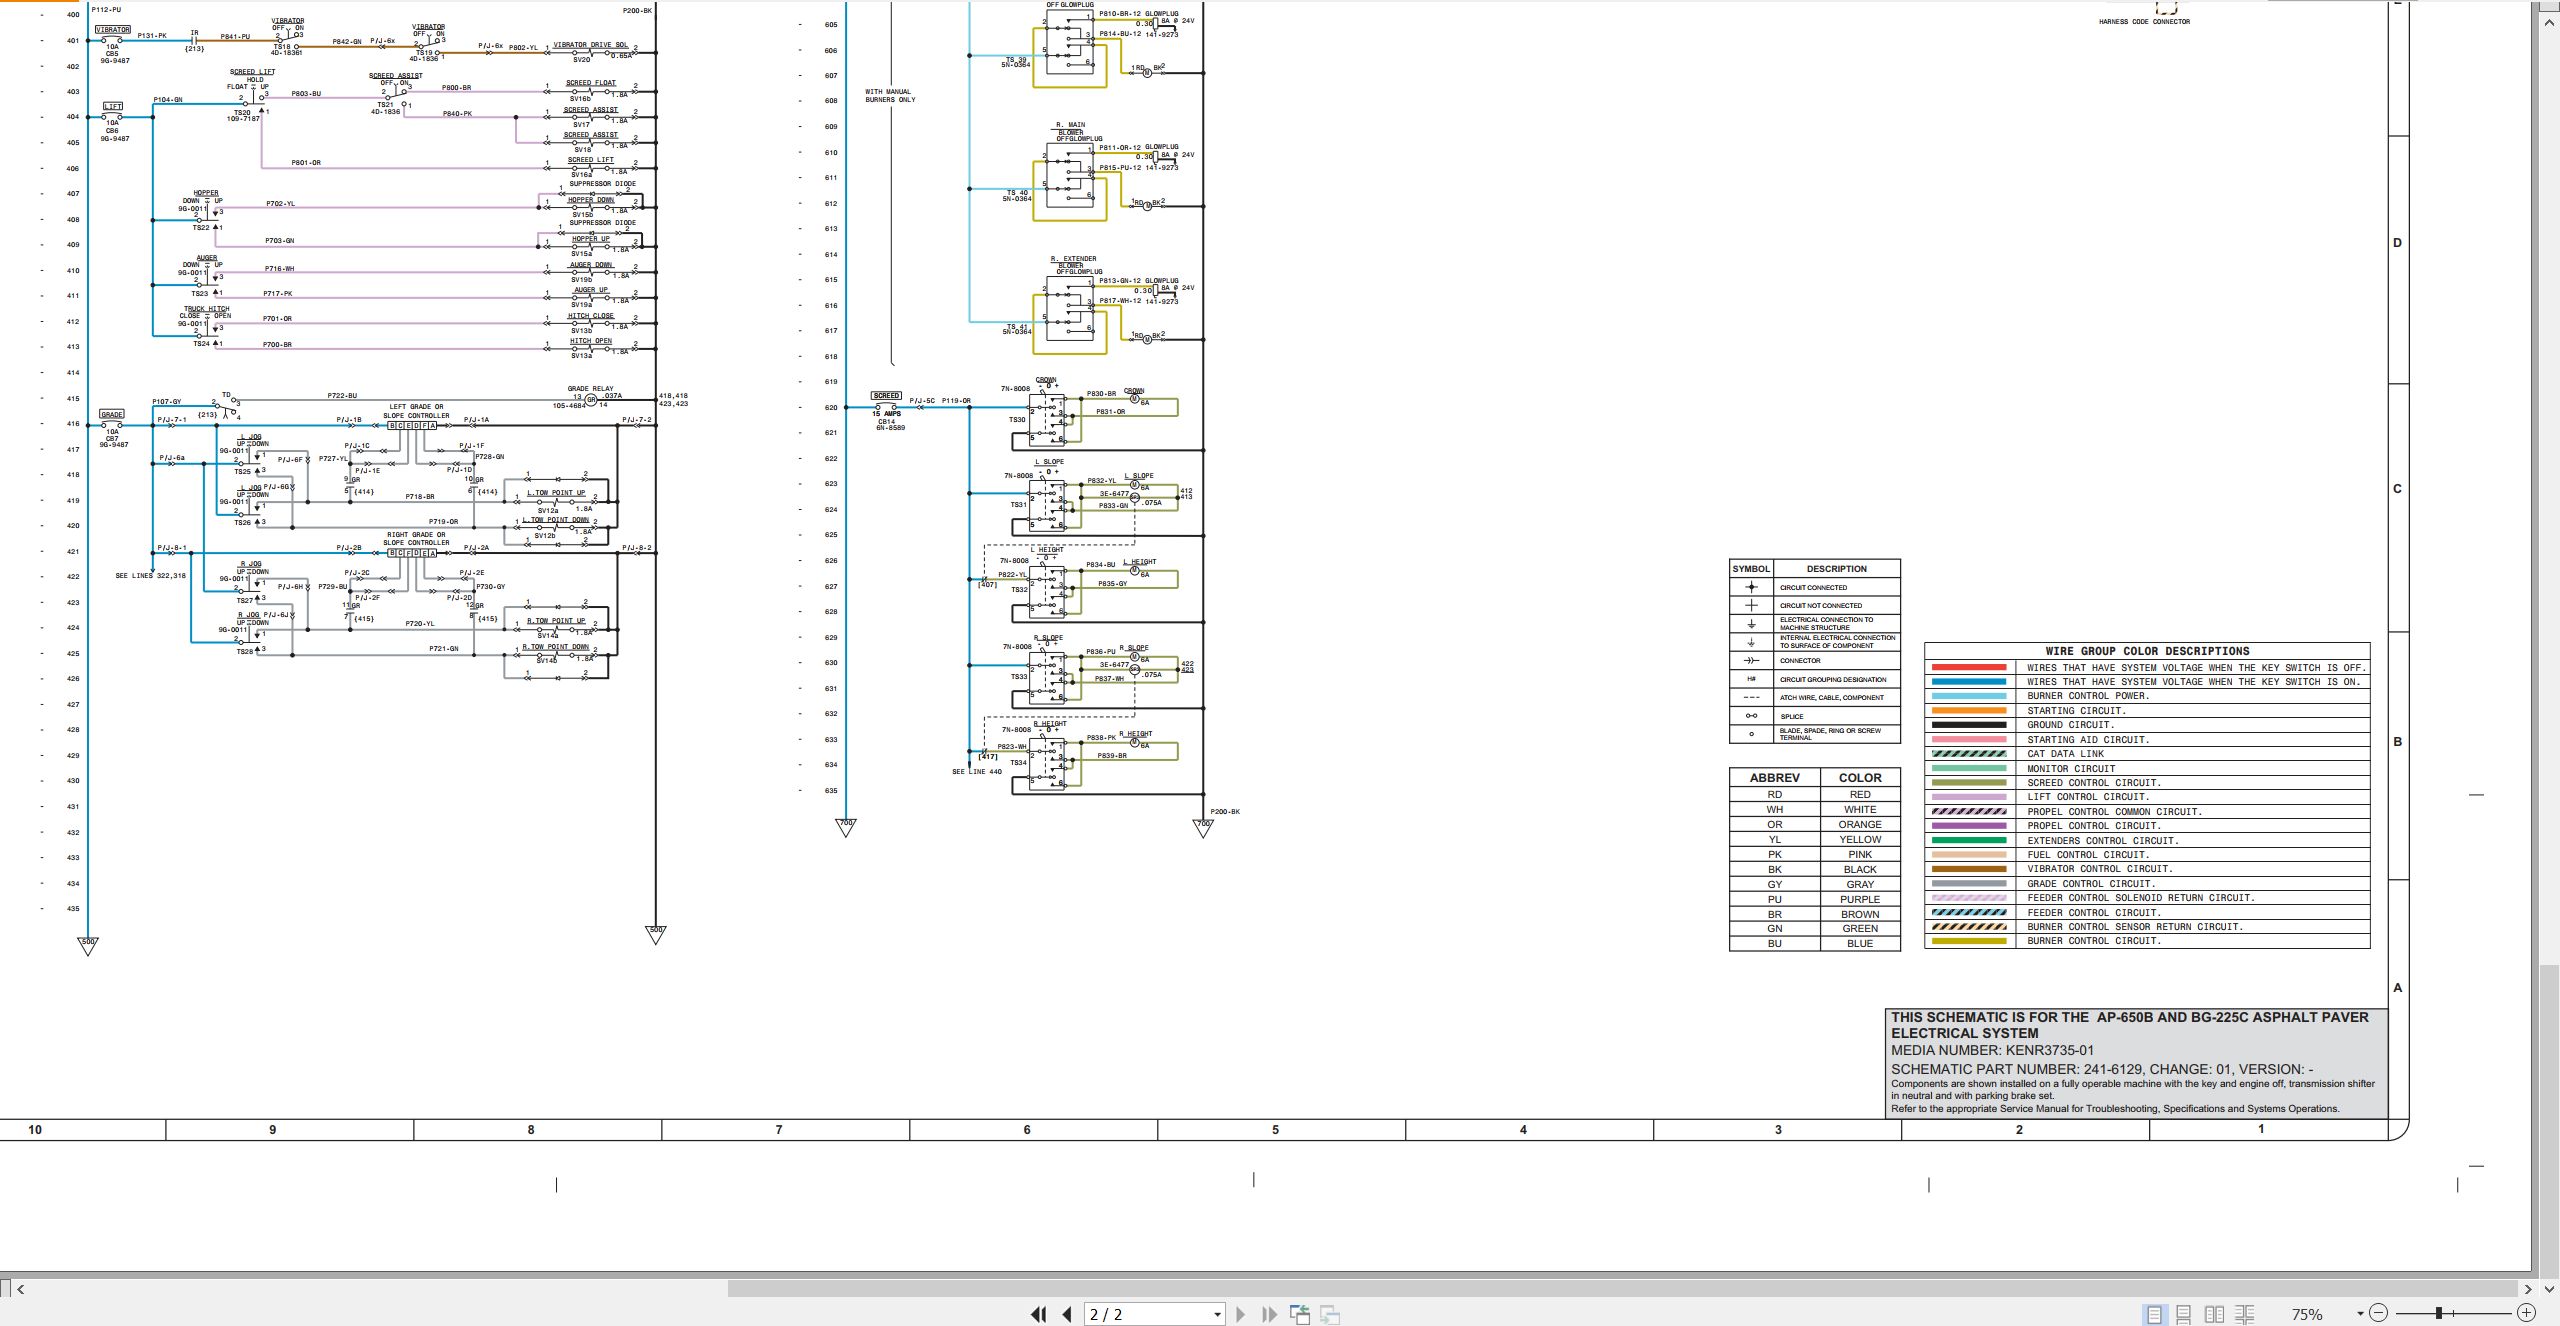Go to the previous page
The width and height of the screenshot is (2560, 1326).
(x=1067, y=1314)
